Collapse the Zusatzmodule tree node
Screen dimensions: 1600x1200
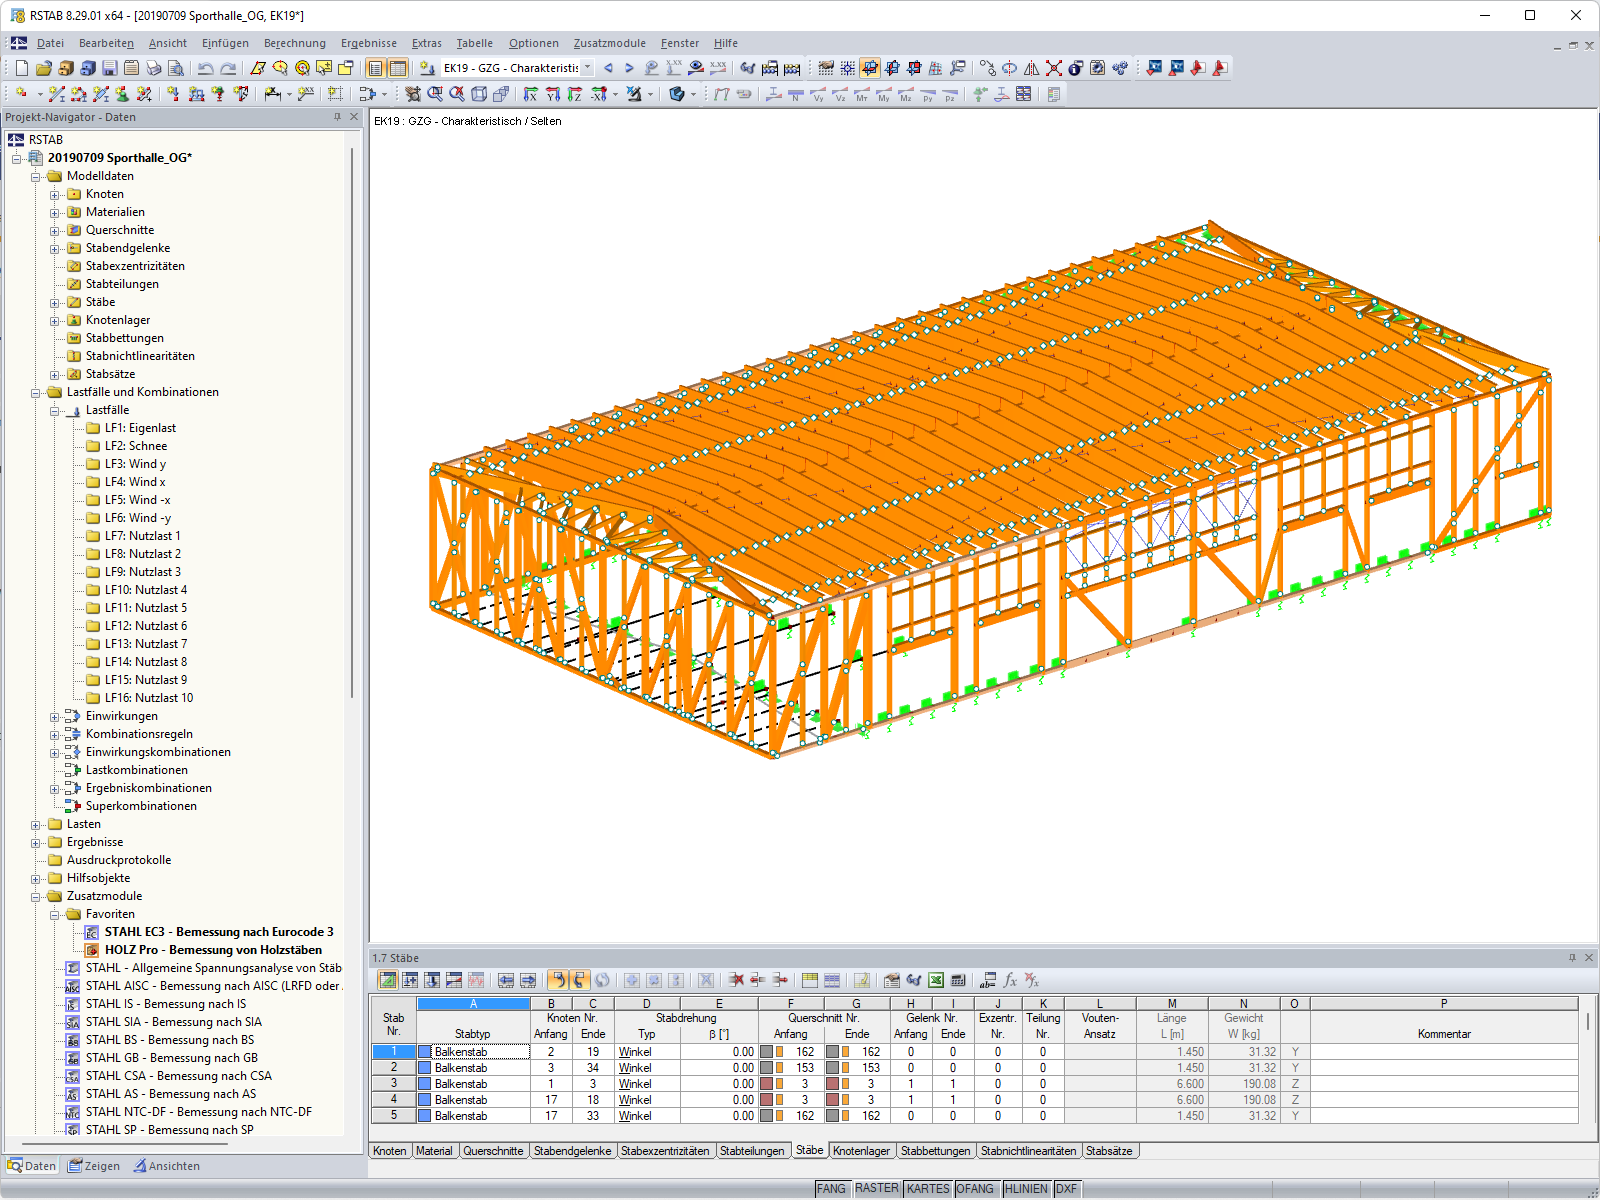tap(36, 896)
